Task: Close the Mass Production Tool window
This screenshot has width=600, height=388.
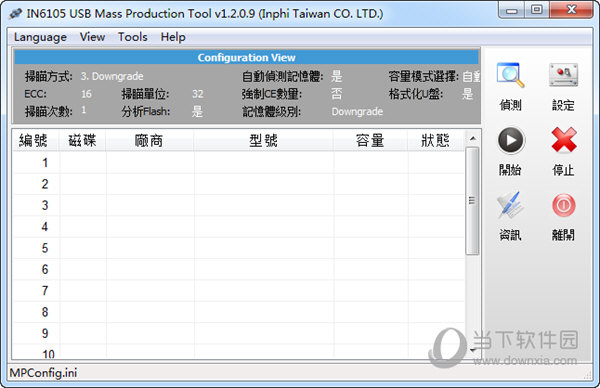Action: [x=571, y=10]
